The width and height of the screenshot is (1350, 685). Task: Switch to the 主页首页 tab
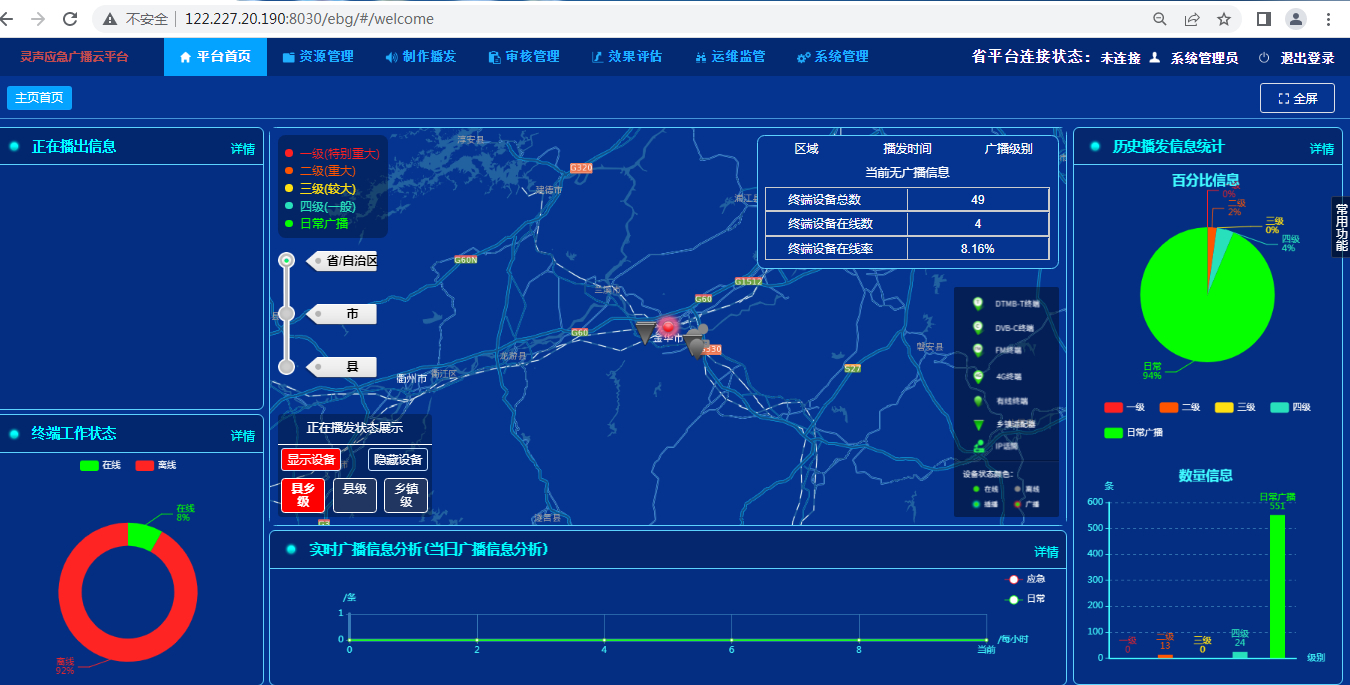coord(39,98)
